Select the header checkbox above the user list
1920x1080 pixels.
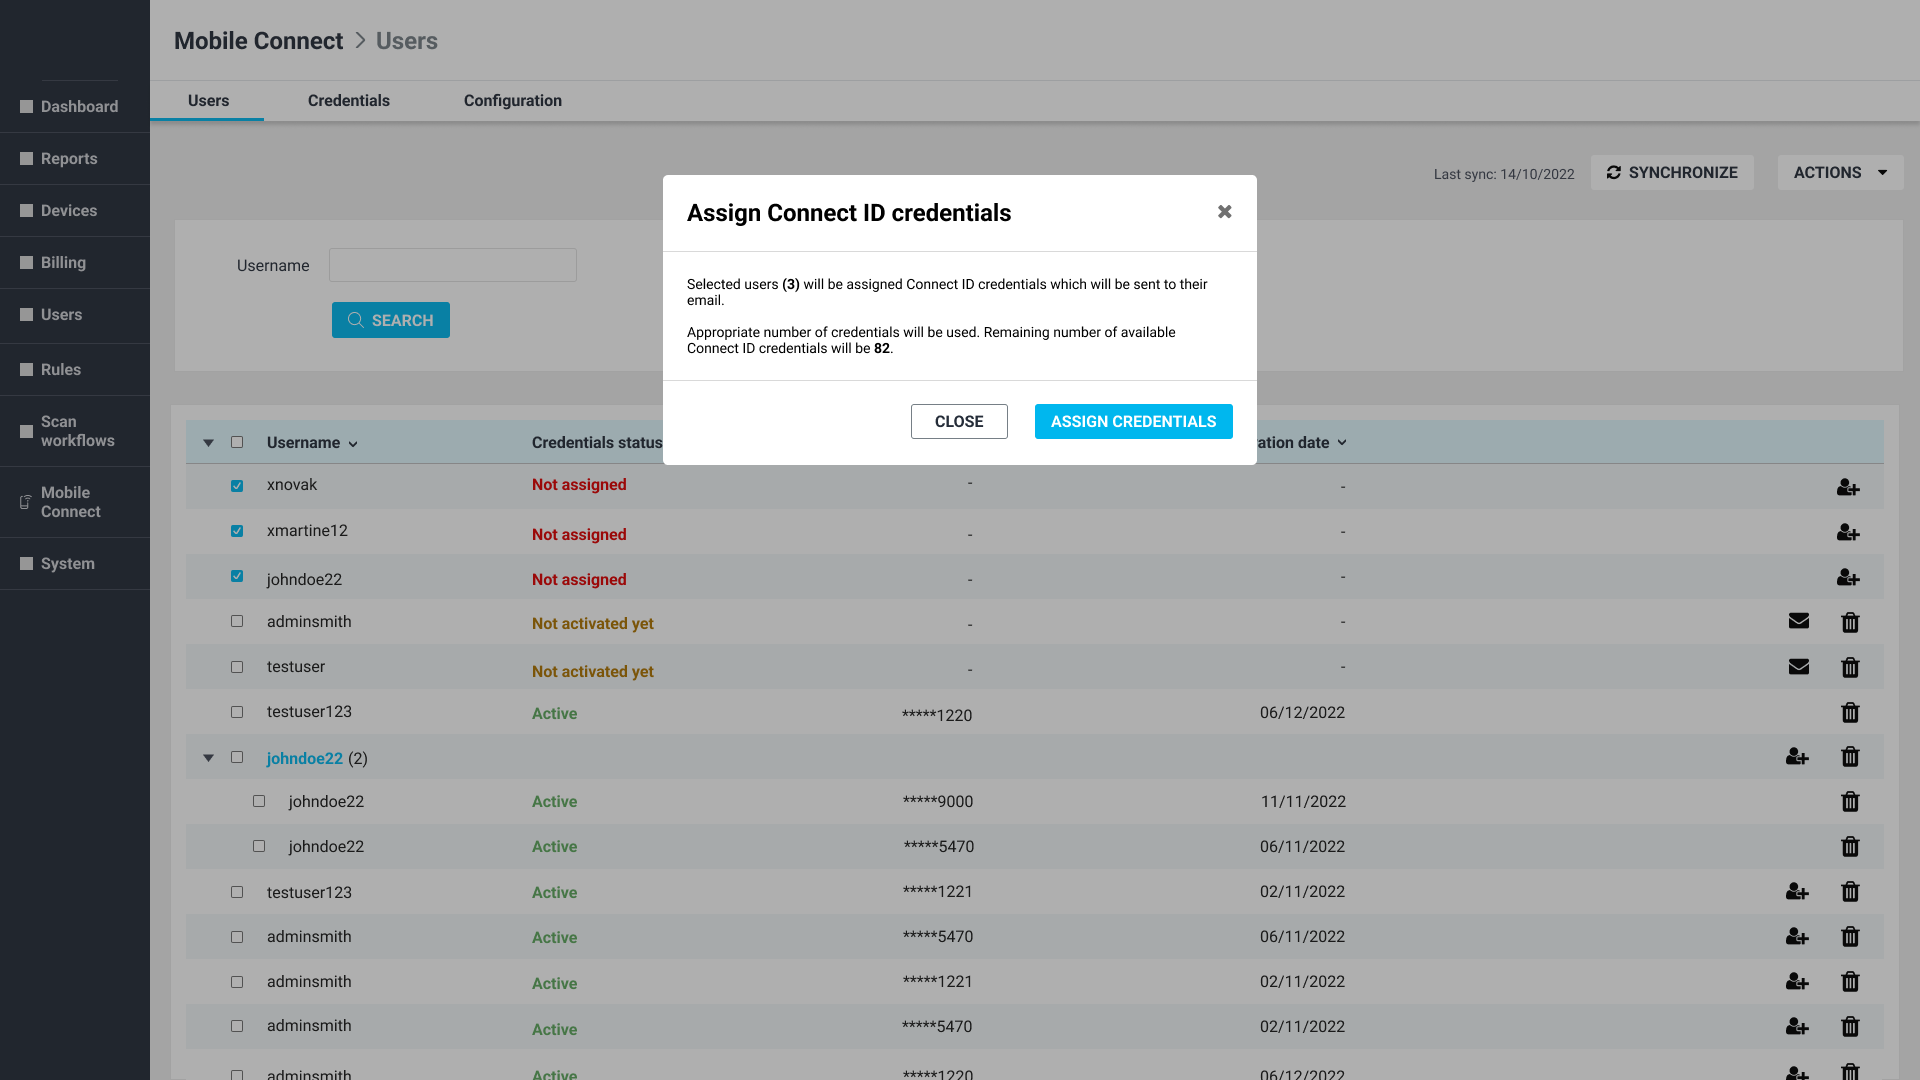[x=237, y=442]
